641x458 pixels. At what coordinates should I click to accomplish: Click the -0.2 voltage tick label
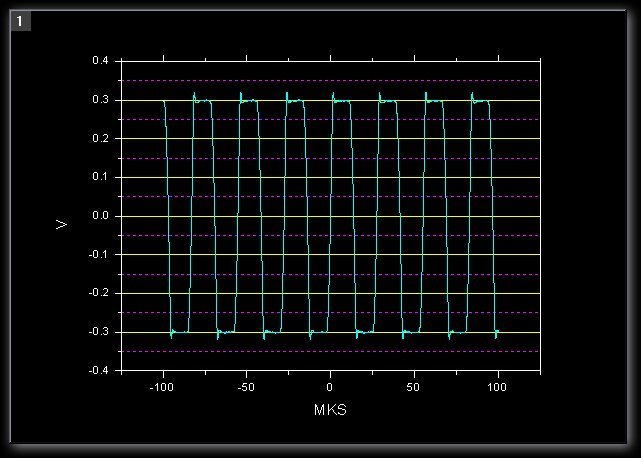pyautogui.click(x=98, y=293)
